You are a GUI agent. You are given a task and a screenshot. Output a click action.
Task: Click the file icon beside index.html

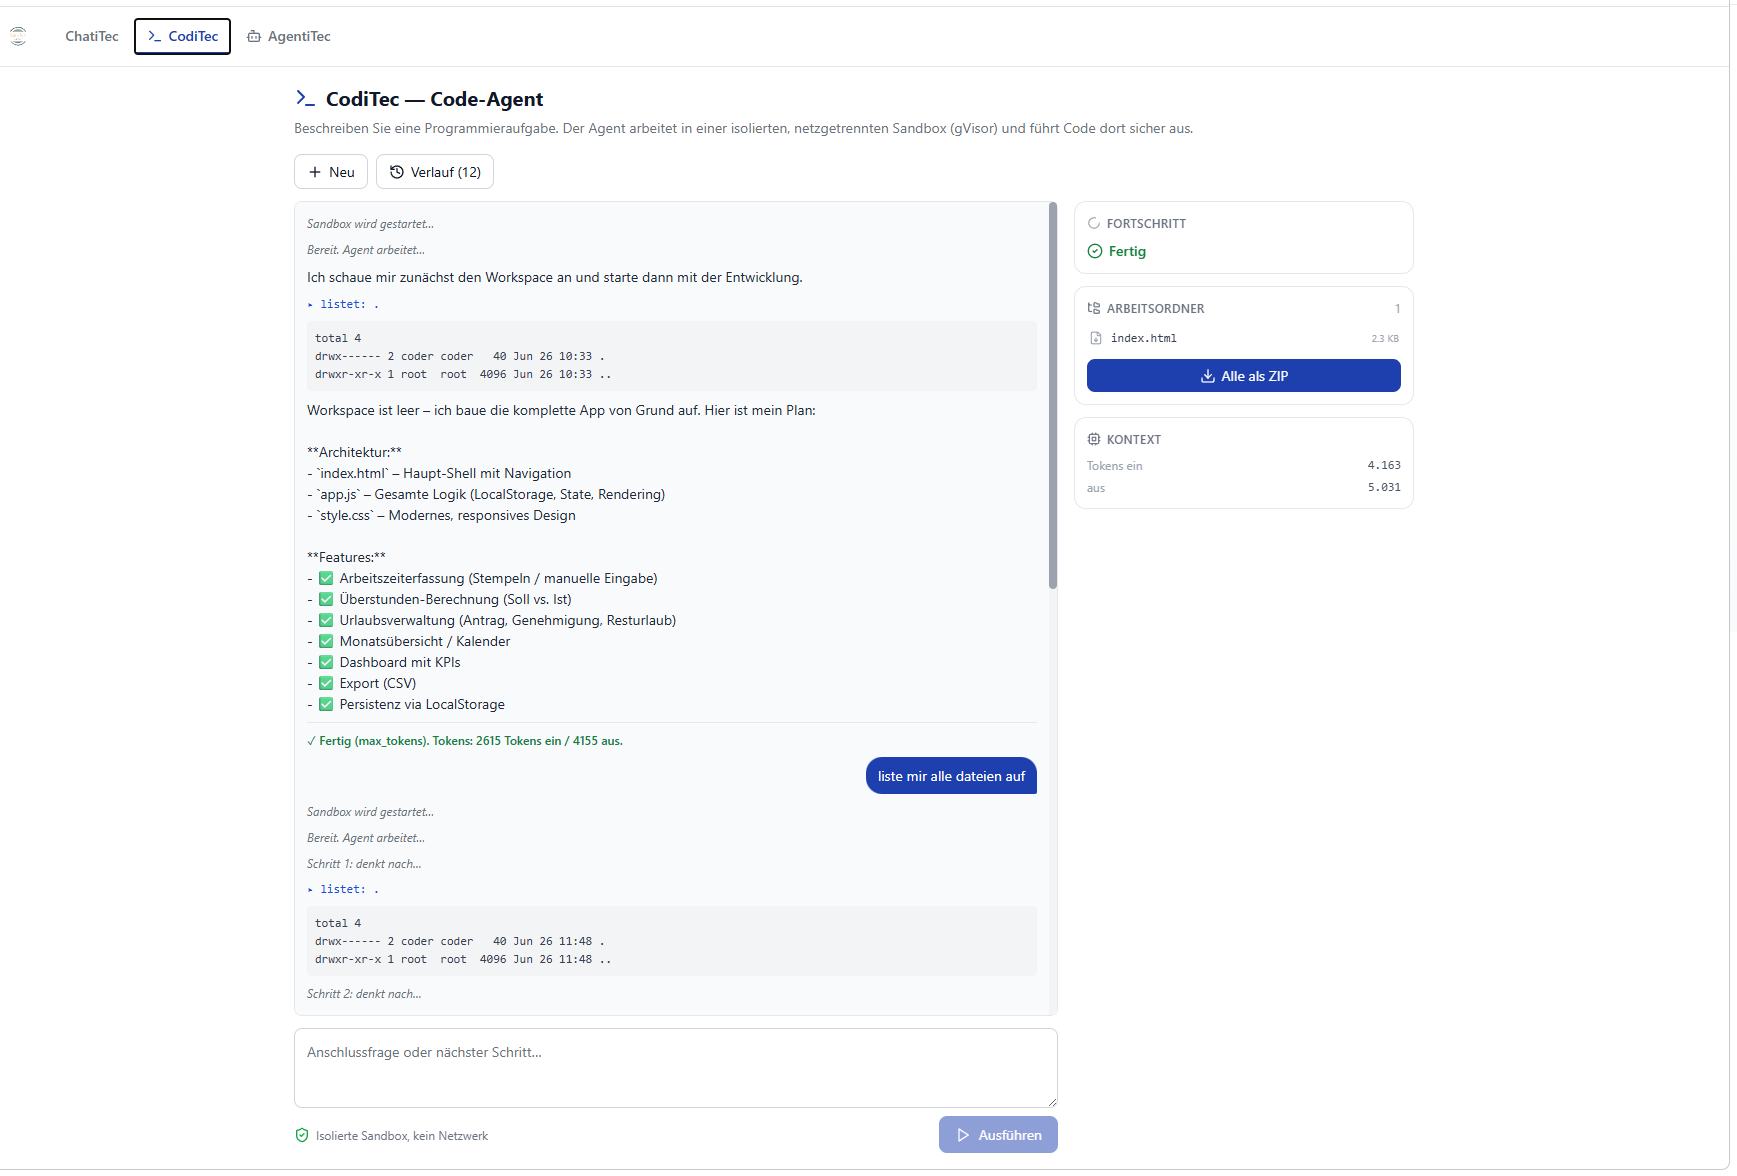tap(1096, 338)
